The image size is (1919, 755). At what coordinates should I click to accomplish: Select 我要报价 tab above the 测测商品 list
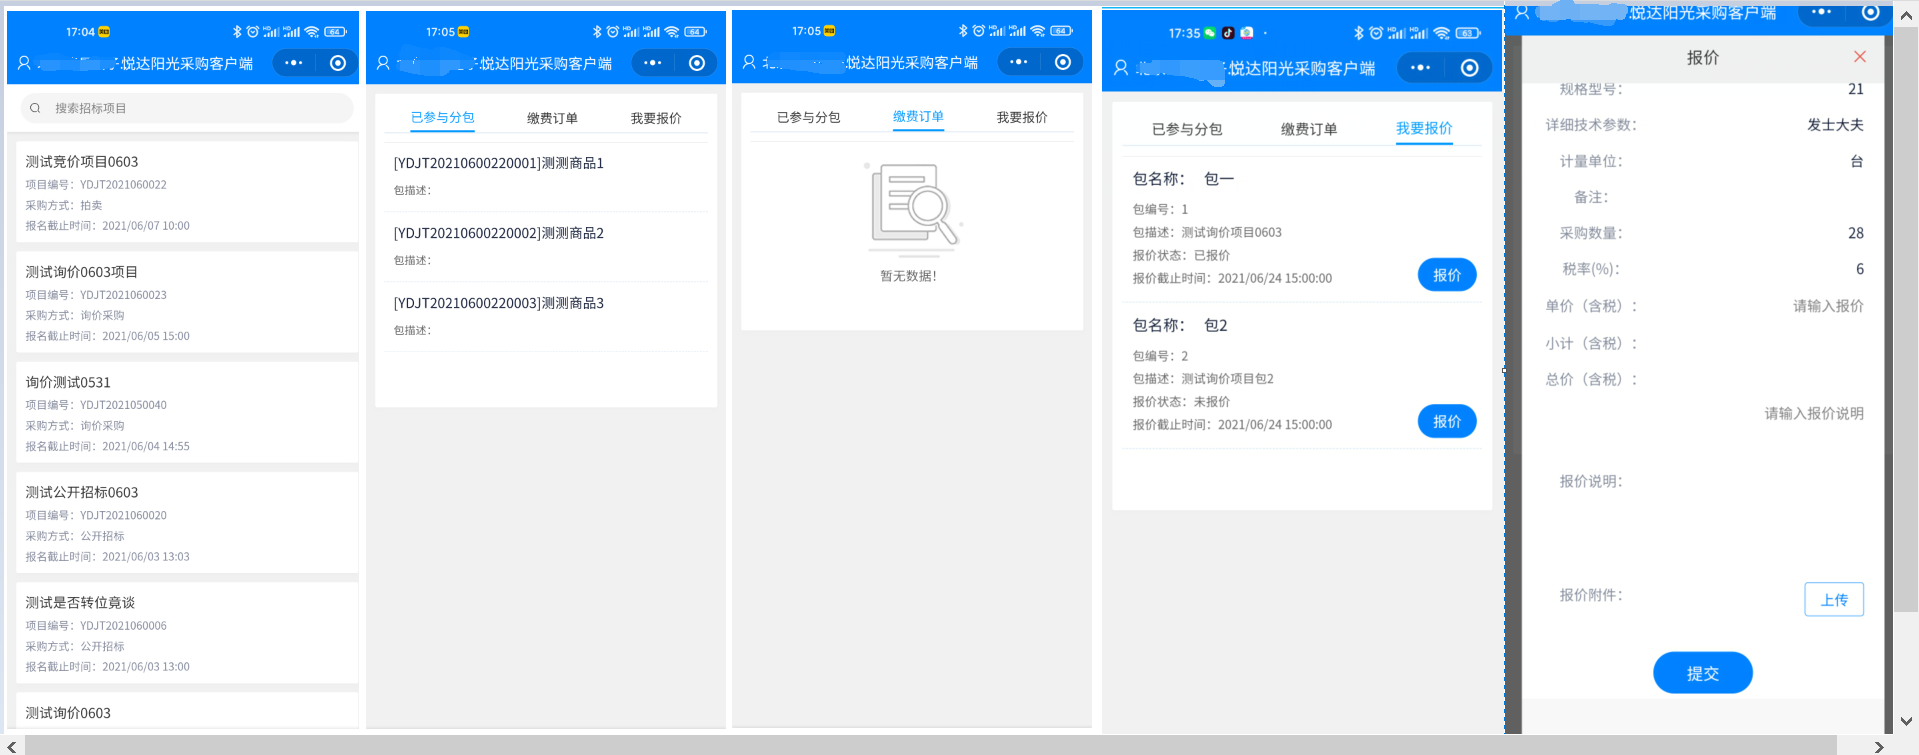coord(656,118)
